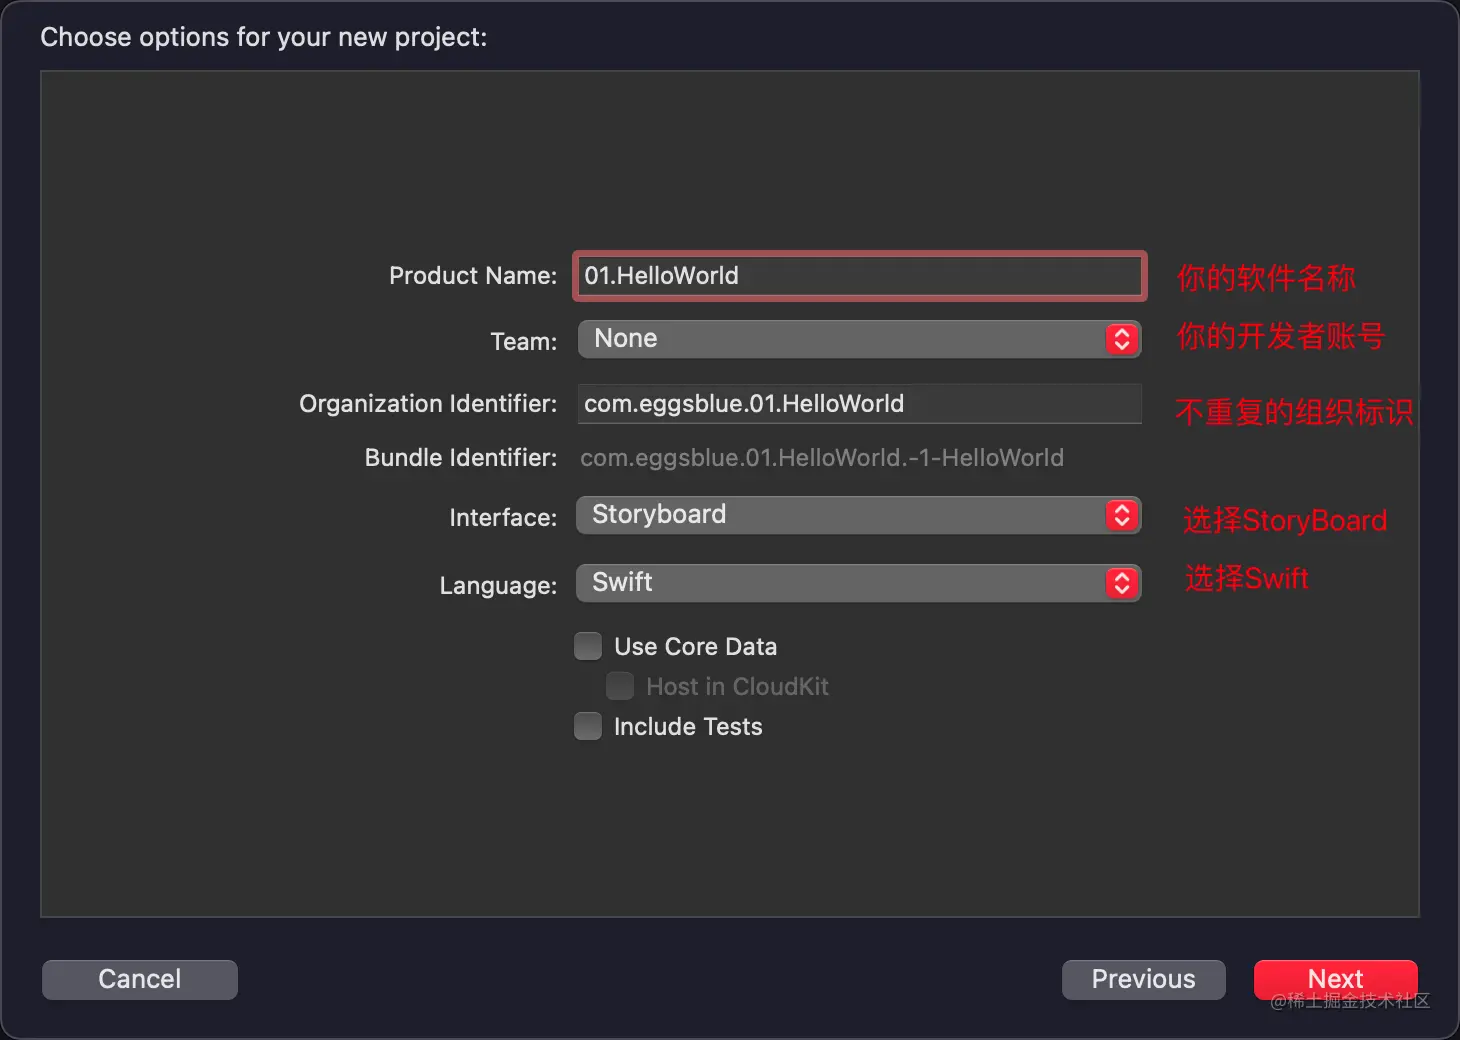Viewport: 1460px width, 1040px height.
Task: Open the Interface dropdown showing Storyboard
Action: click(840, 515)
